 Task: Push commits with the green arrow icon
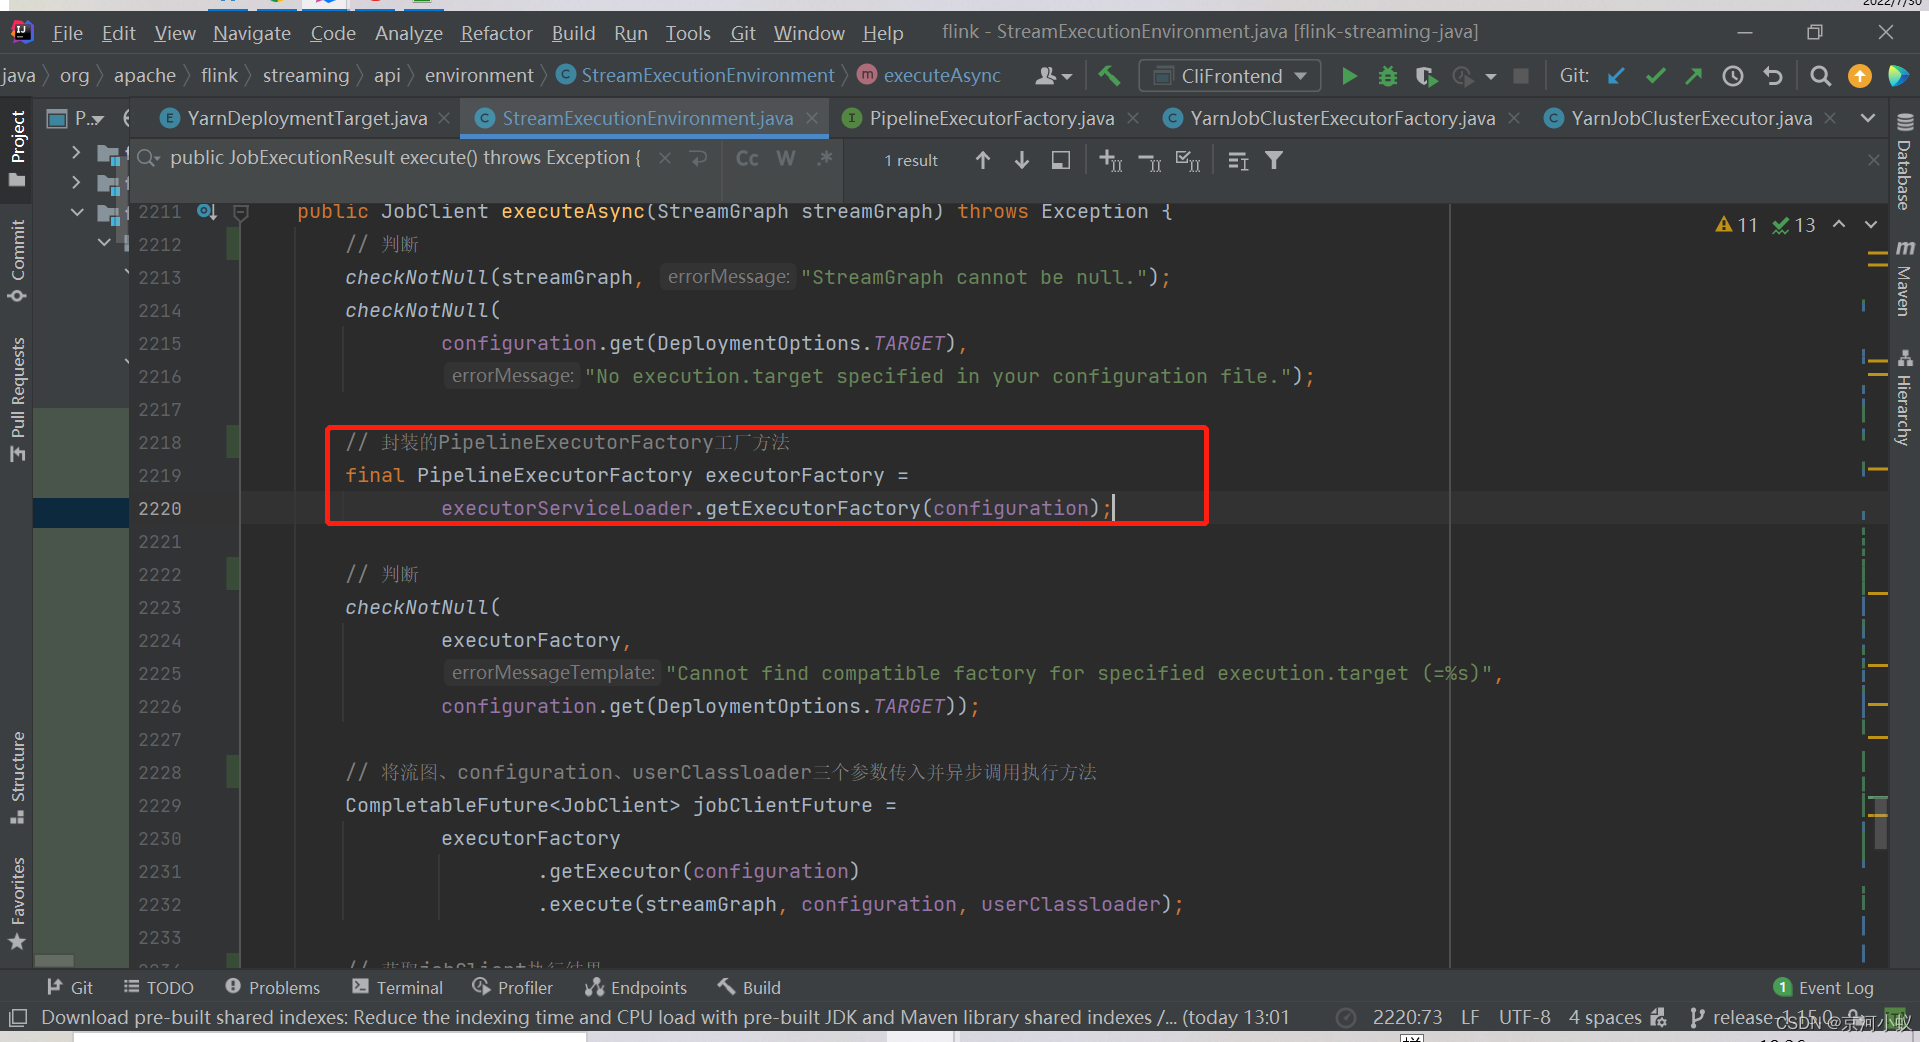pyautogui.click(x=1694, y=75)
